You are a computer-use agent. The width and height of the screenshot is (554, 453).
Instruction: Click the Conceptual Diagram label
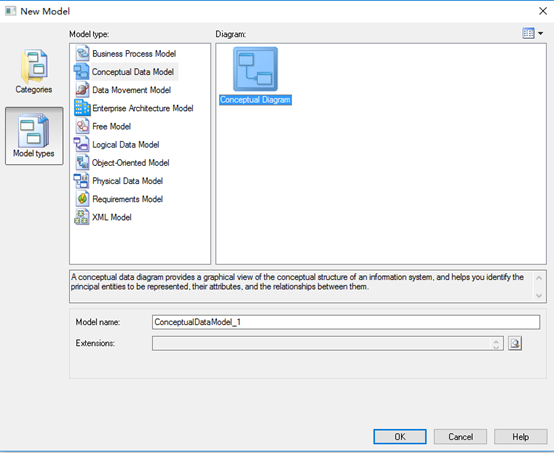point(255,100)
